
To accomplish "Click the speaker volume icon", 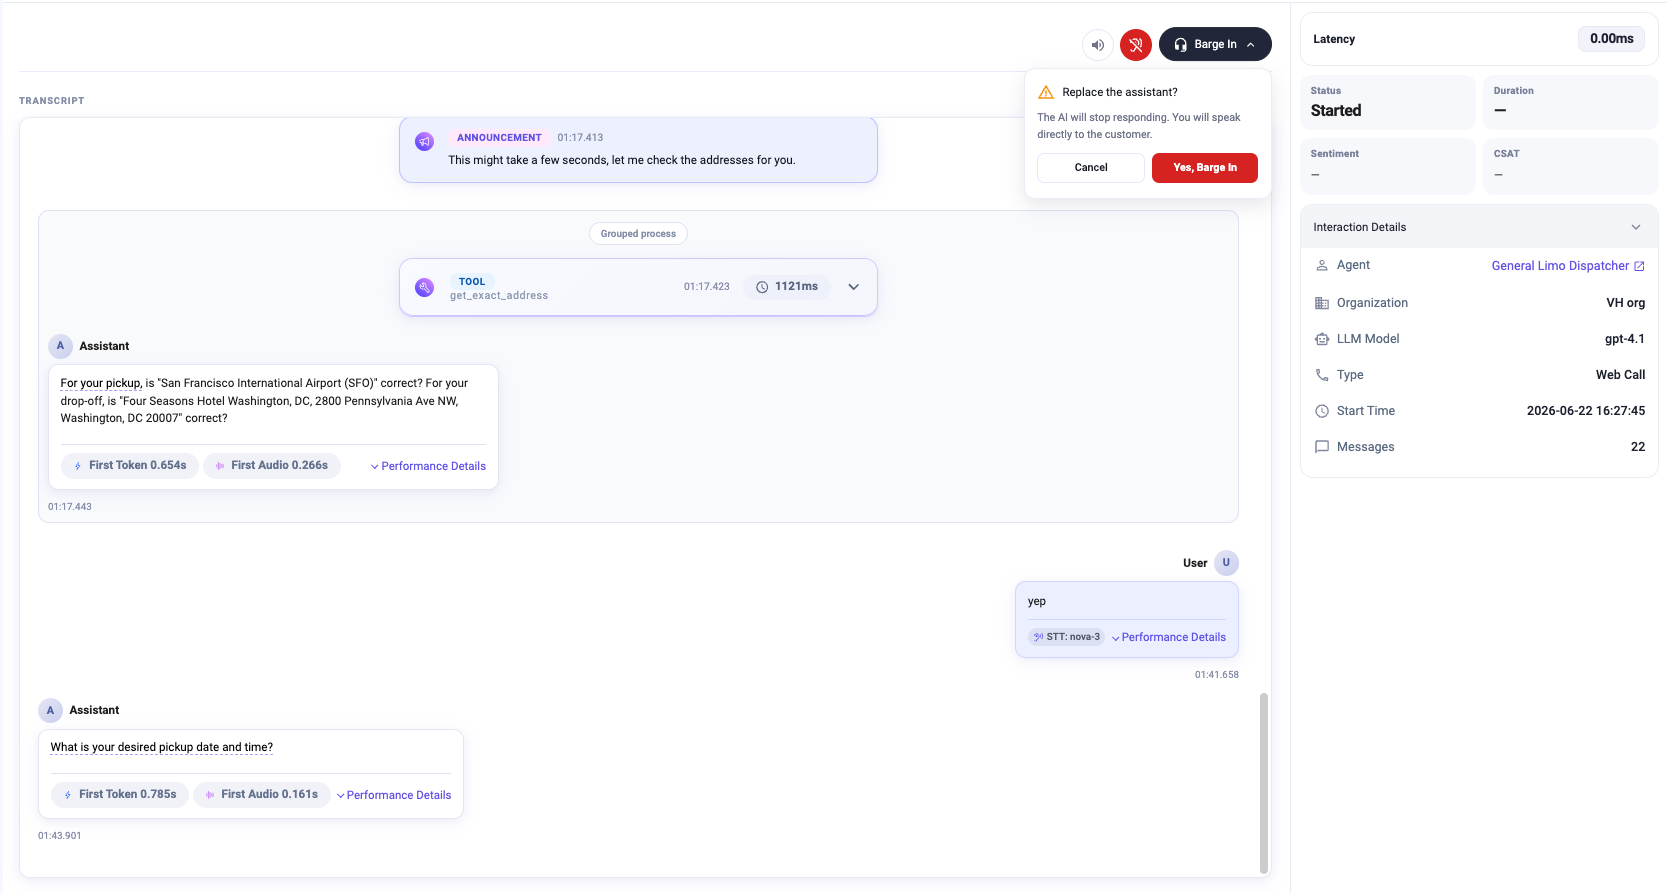I will pyautogui.click(x=1098, y=44).
